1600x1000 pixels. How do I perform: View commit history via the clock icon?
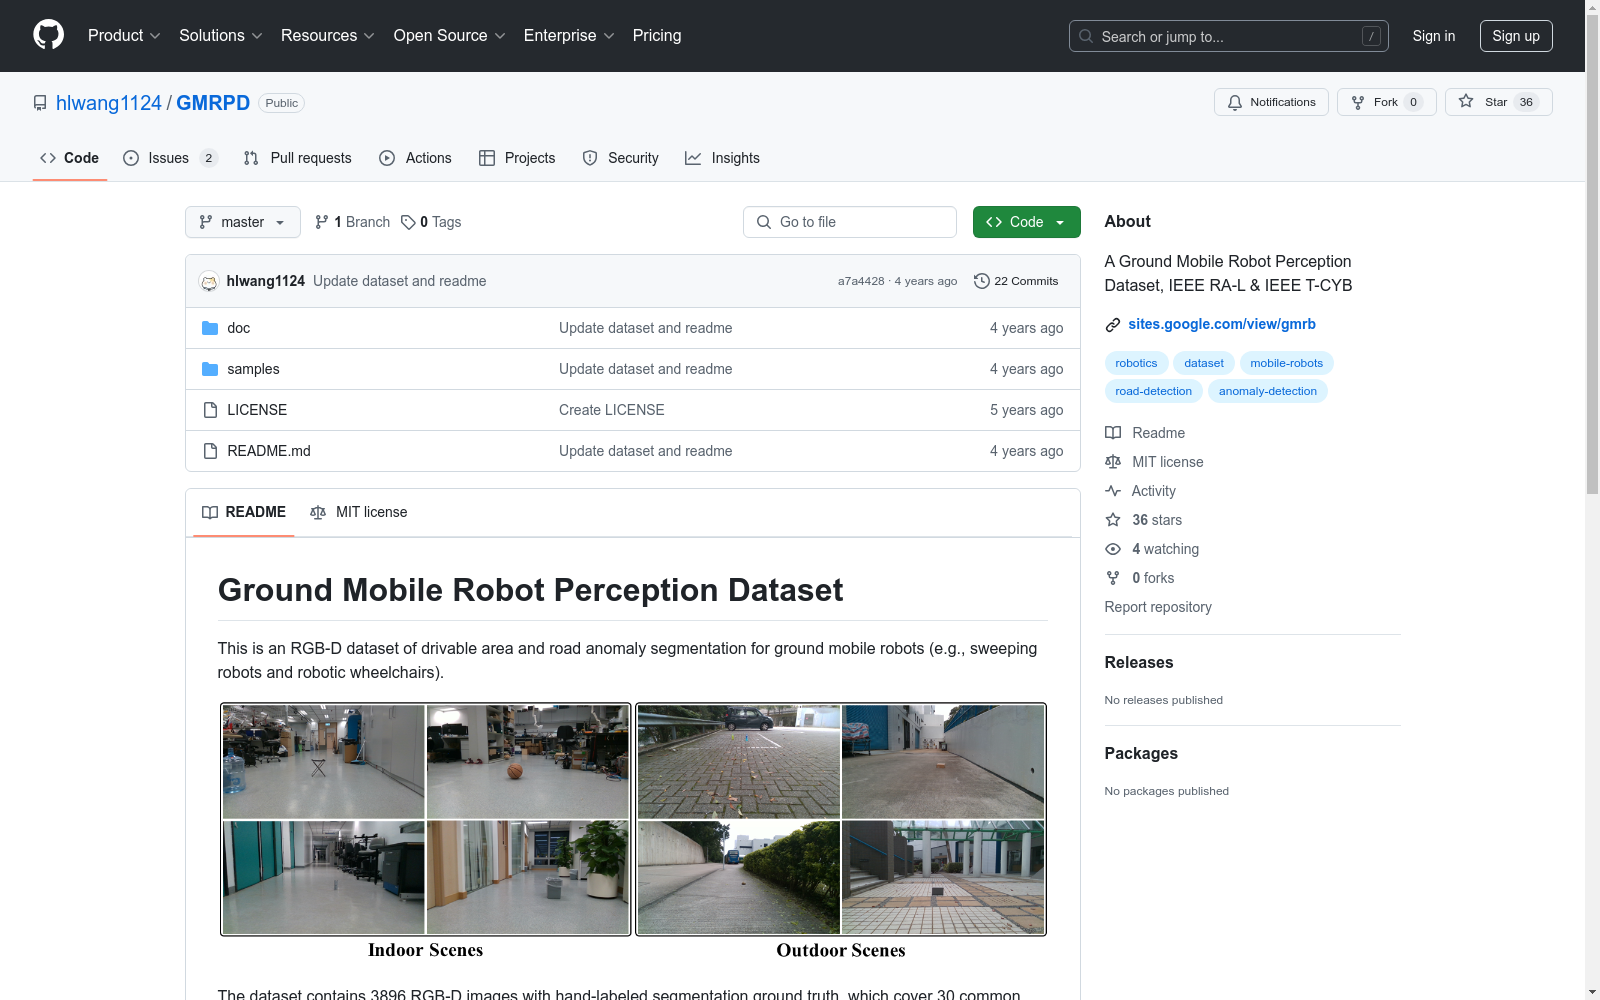point(980,281)
